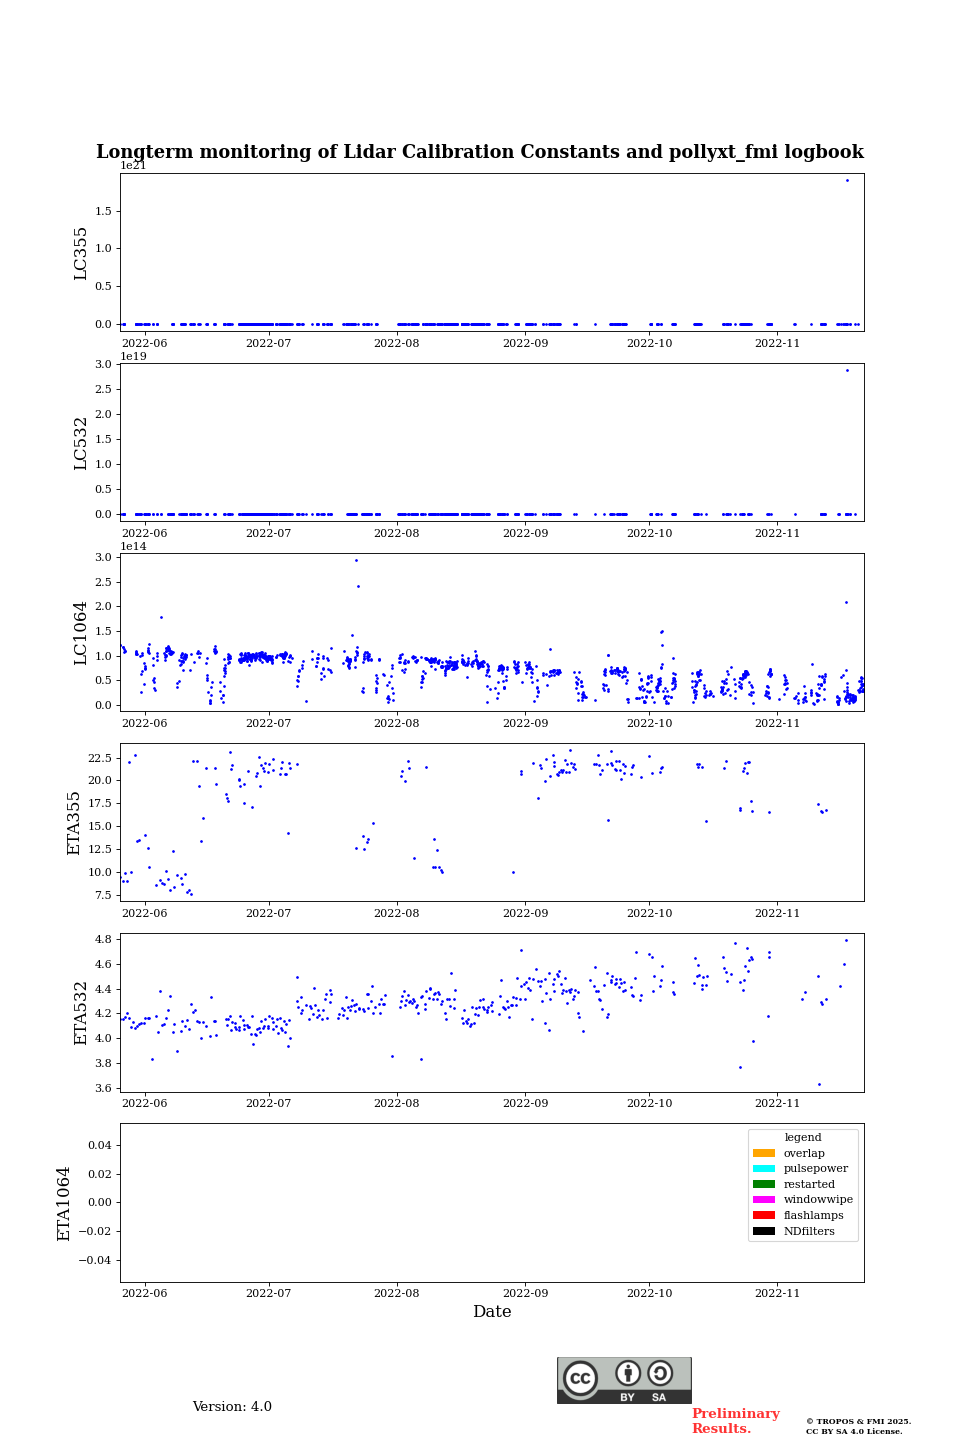Click the BY attribution person icon

628,1373
